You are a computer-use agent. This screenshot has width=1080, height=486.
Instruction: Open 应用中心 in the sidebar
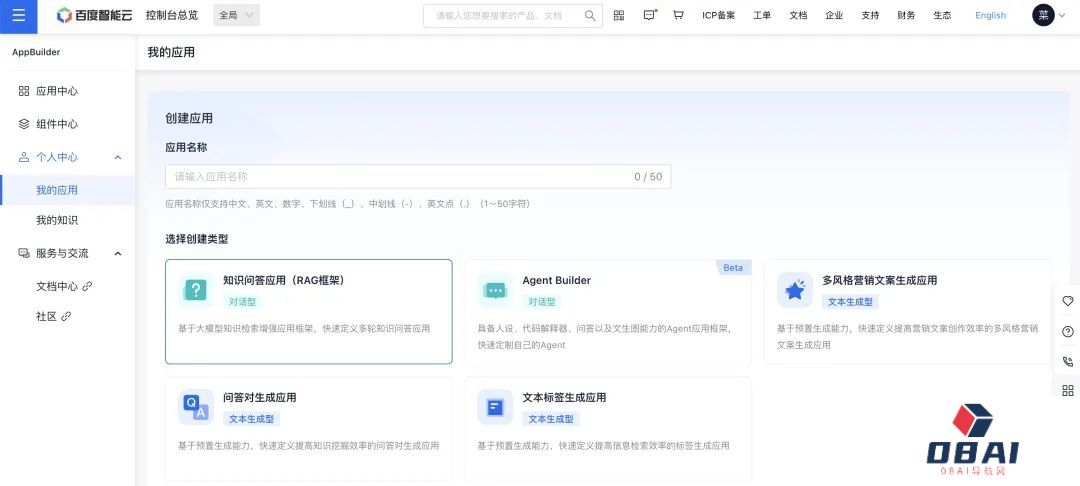point(56,91)
